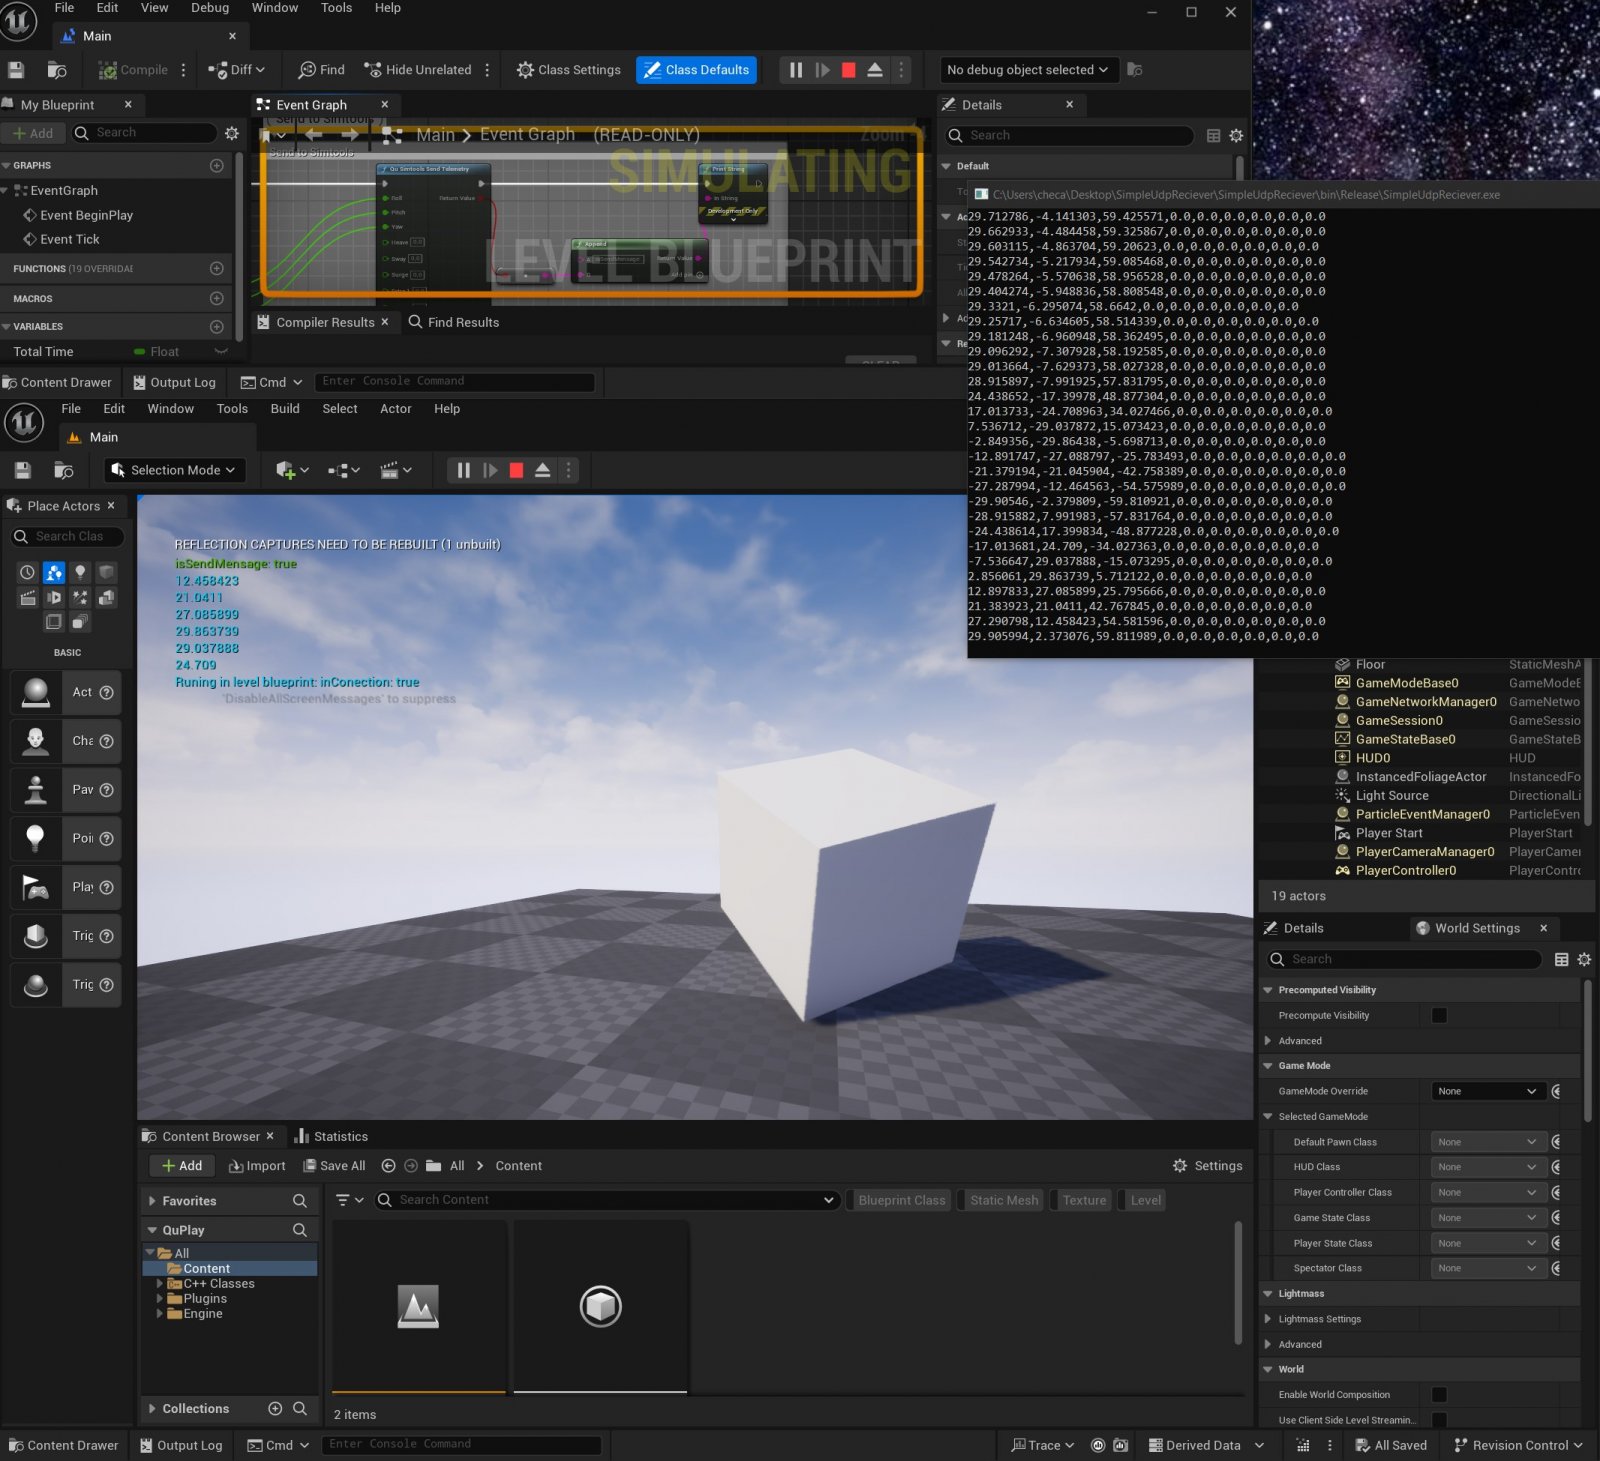1600x1461 pixels.
Task: Open Revision Control menu in status bar
Action: click(1518, 1446)
